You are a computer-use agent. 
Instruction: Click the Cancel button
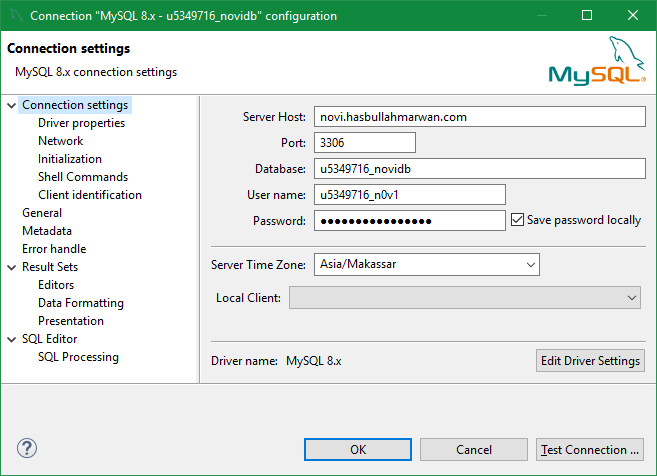click(x=474, y=450)
